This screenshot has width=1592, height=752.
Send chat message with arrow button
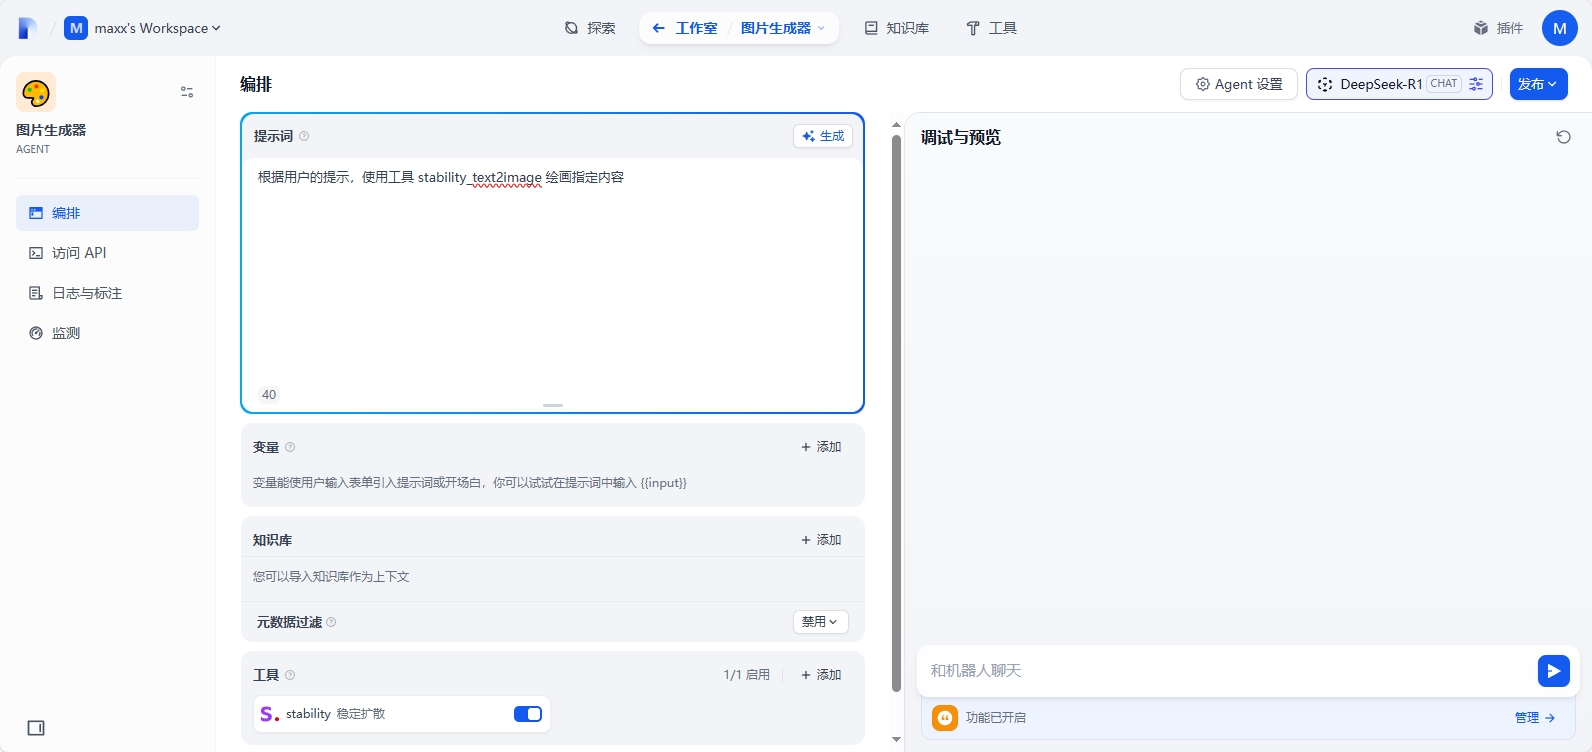pyautogui.click(x=1553, y=671)
